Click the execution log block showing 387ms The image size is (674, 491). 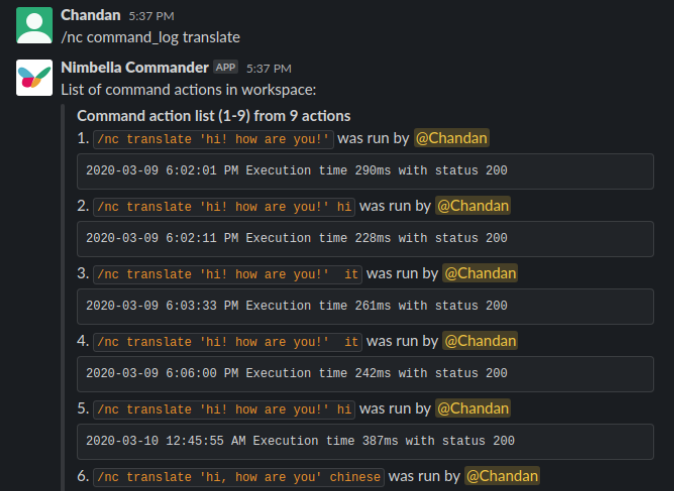coord(365,441)
